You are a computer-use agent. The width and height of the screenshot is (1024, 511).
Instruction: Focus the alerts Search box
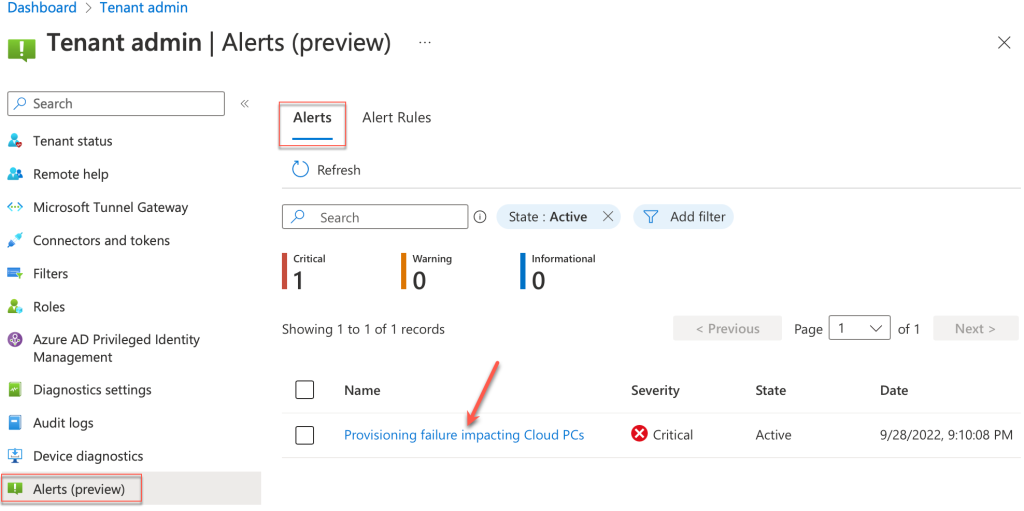pos(375,217)
